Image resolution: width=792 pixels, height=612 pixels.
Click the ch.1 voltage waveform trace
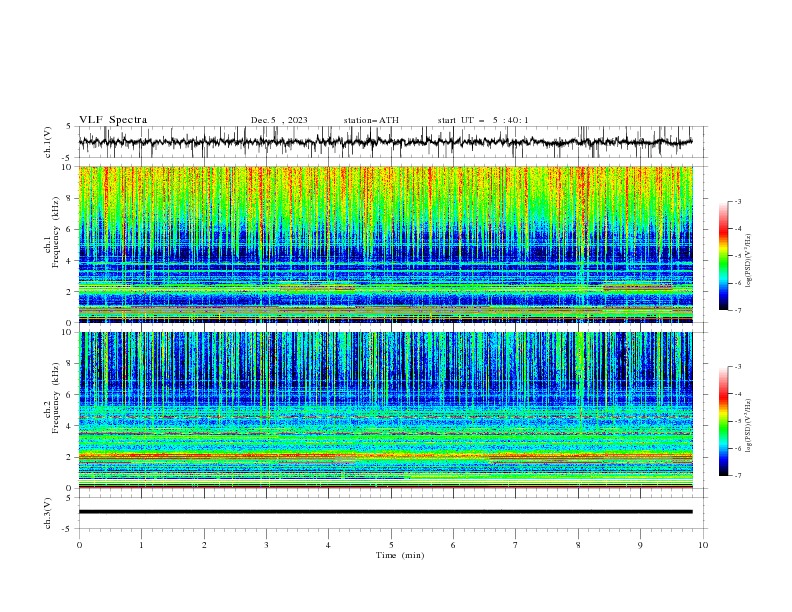point(385,142)
